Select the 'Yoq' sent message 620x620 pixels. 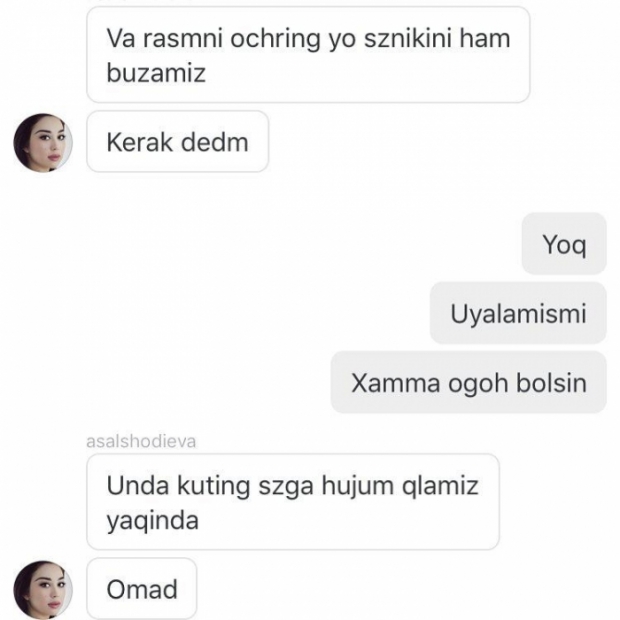564,244
